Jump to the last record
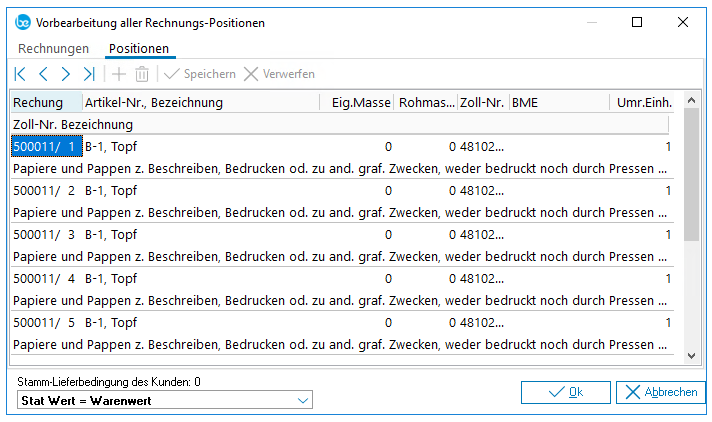712x422 pixels. click(89, 74)
